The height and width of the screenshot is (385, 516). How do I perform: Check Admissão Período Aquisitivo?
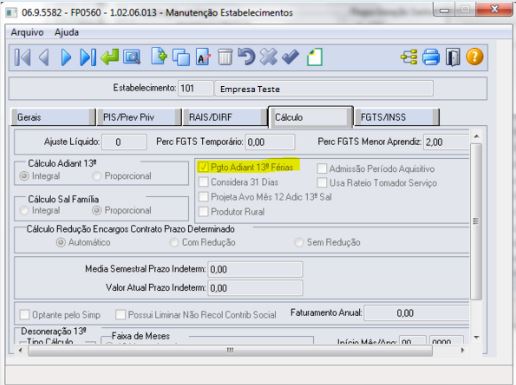322,169
